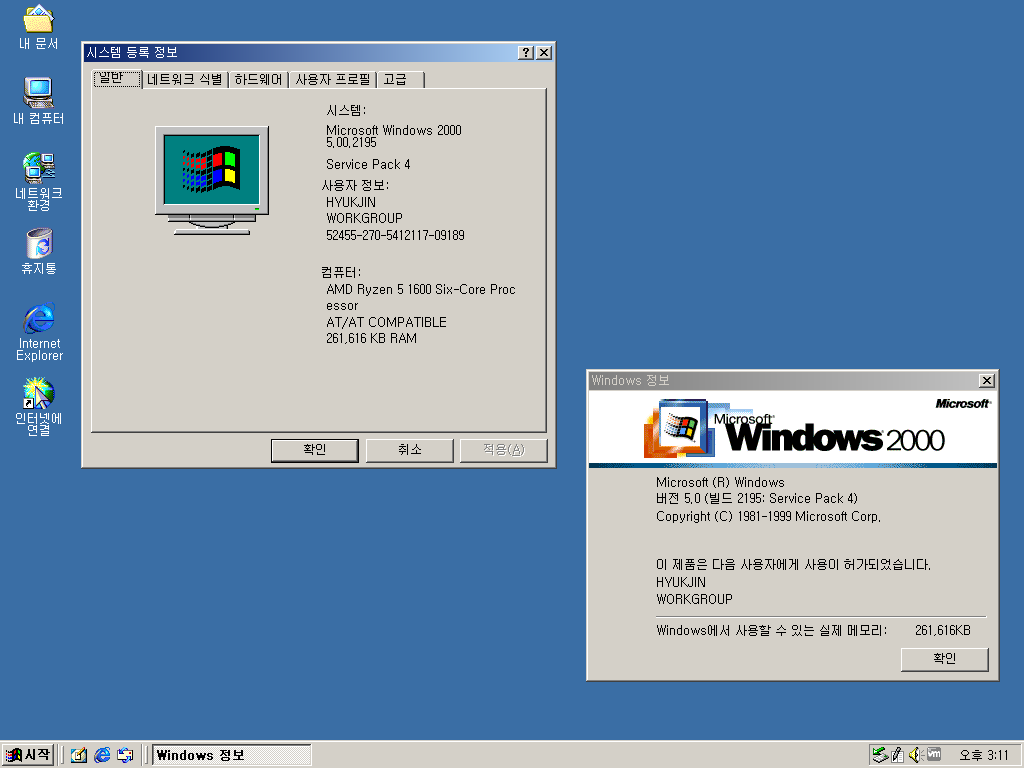Image resolution: width=1024 pixels, height=768 pixels.
Task: Click 'HYUKJIN' in System Properties
Action: click(x=351, y=202)
